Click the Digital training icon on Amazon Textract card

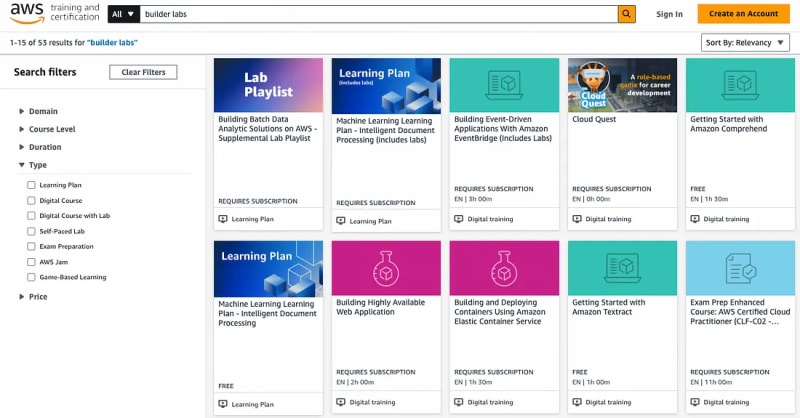(x=577, y=402)
